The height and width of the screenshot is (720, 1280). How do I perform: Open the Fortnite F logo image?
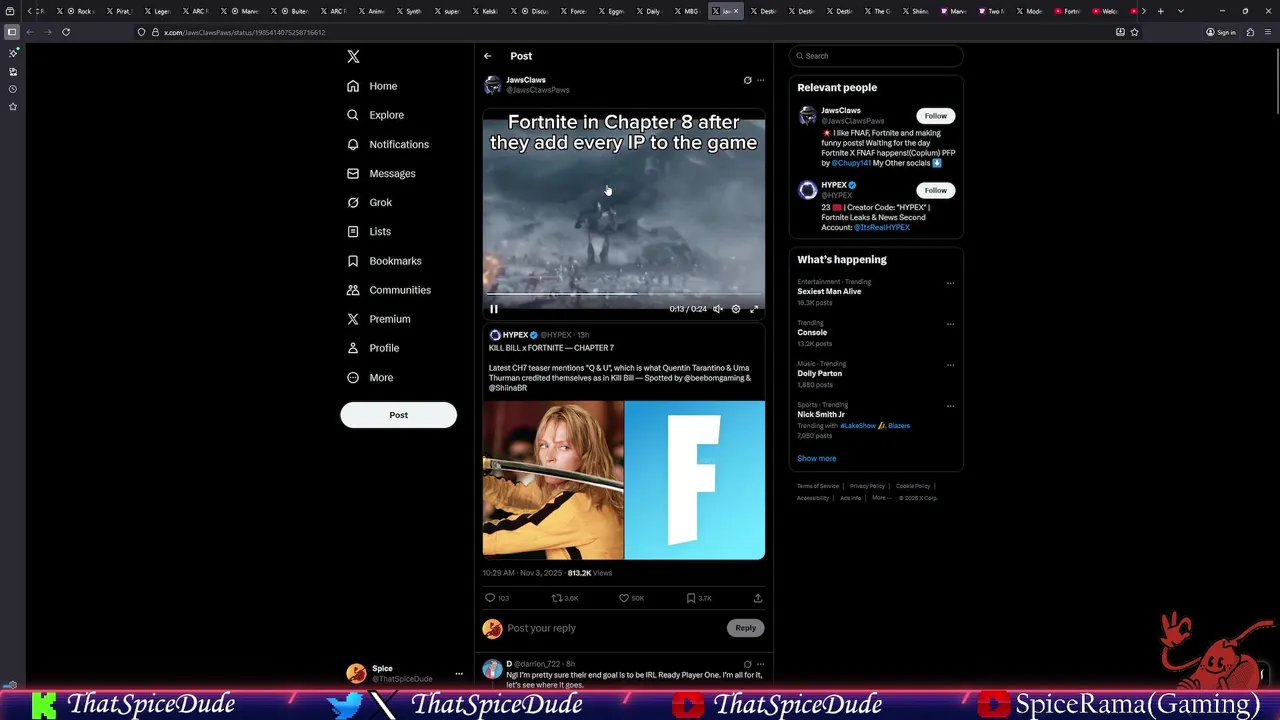click(695, 480)
